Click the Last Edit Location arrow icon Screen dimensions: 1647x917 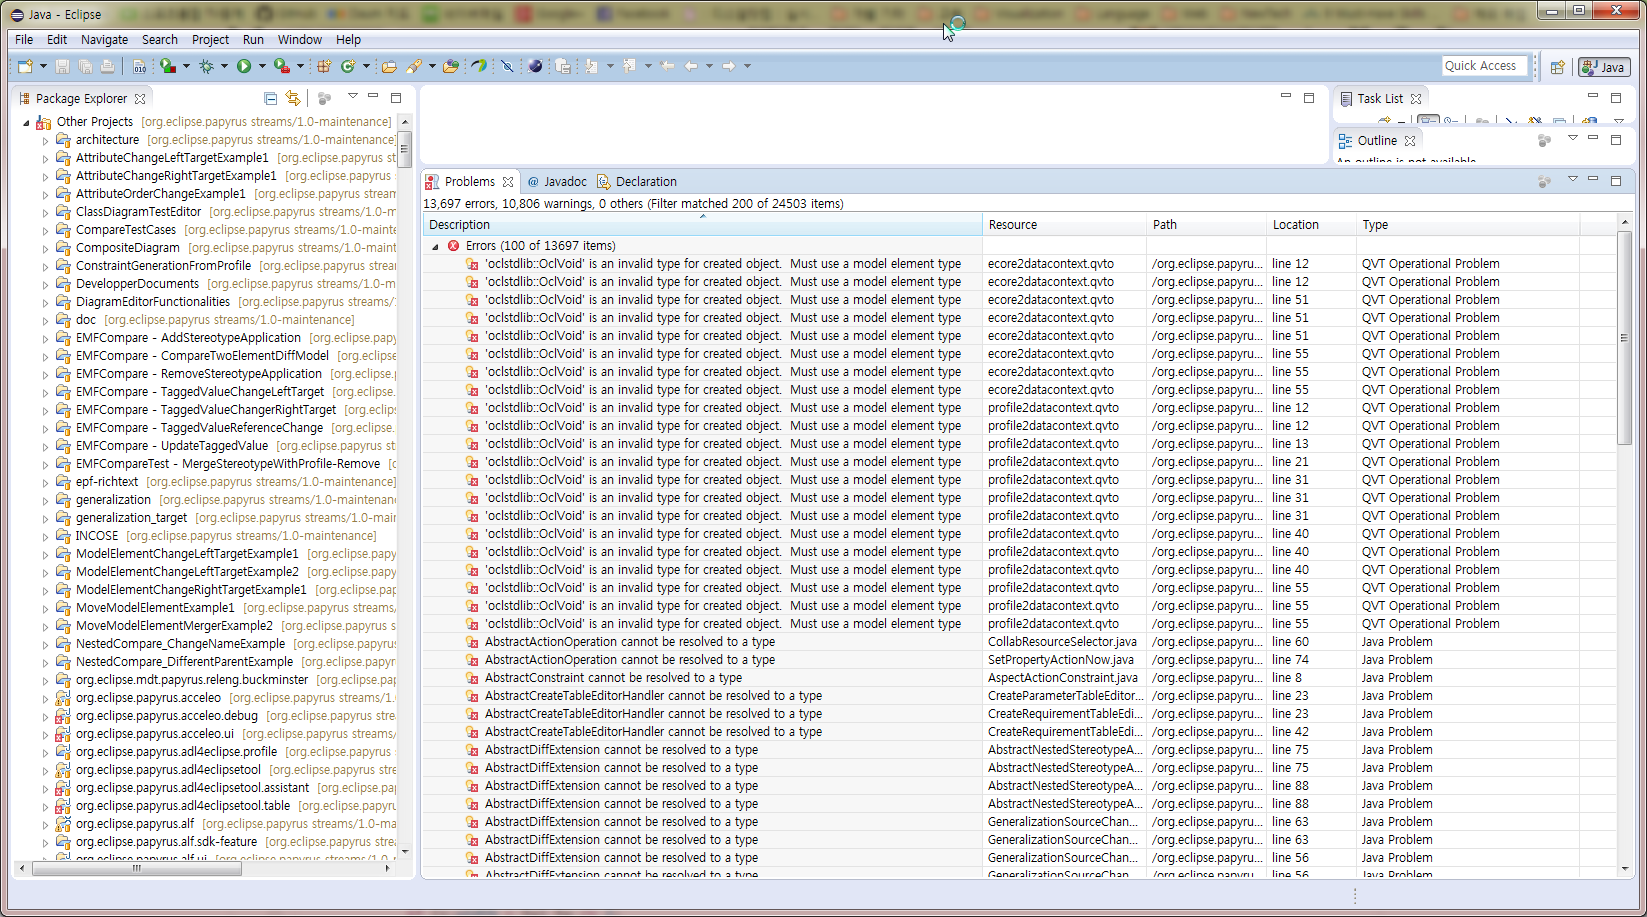(x=667, y=66)
